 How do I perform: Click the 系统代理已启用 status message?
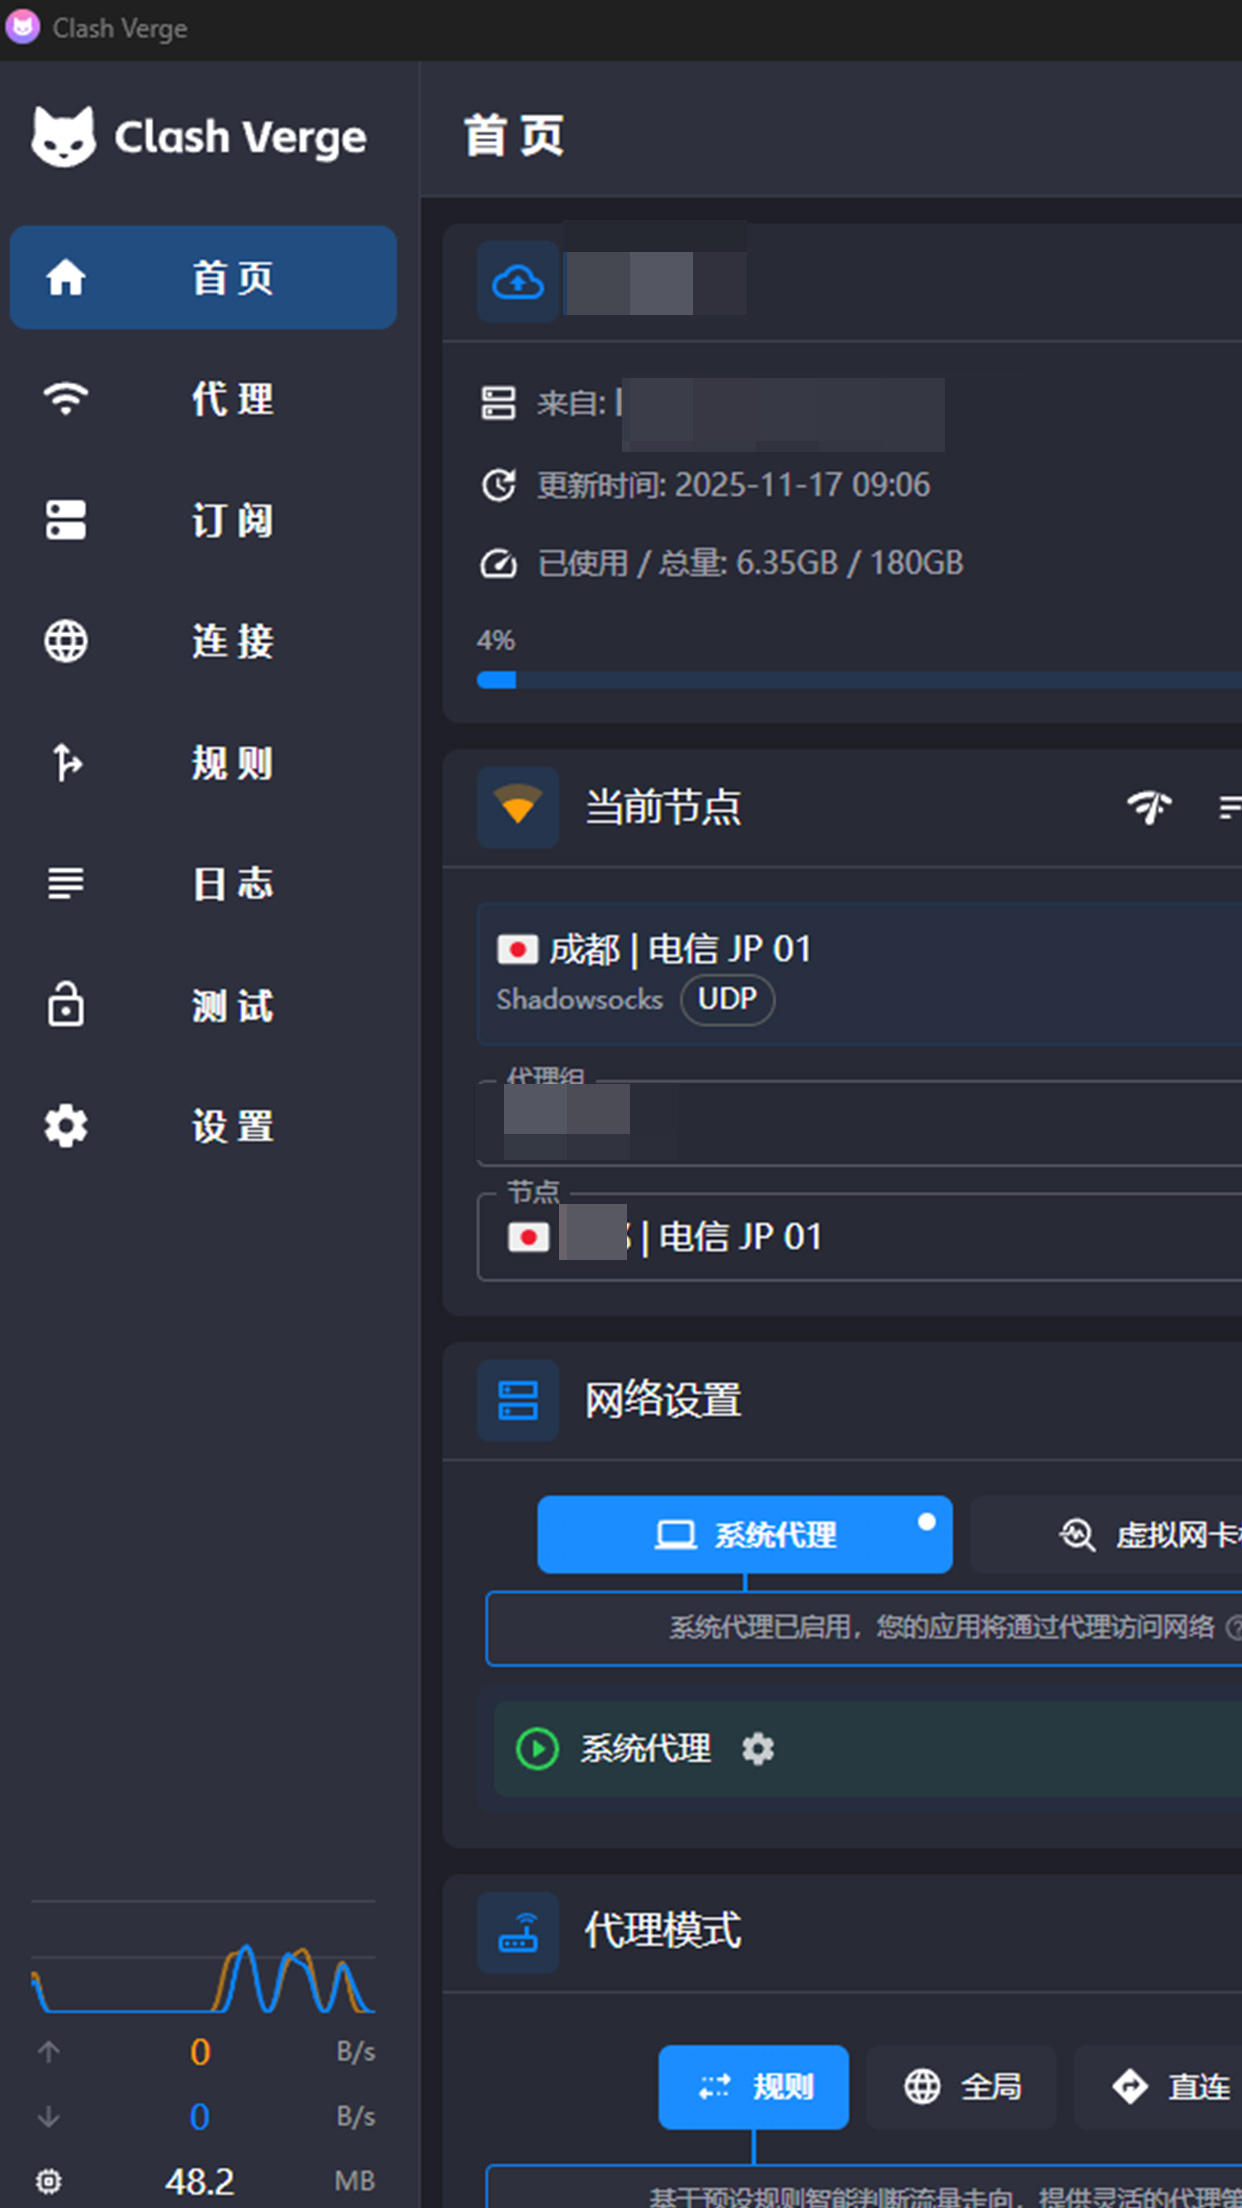(x=941, y=1627)
